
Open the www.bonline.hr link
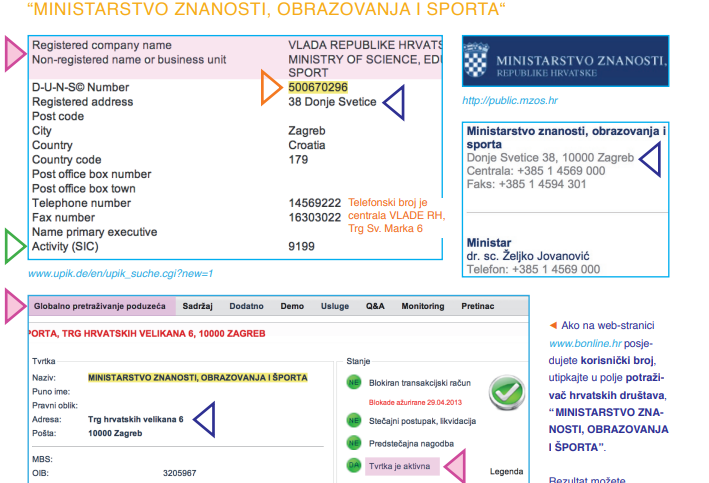pos(586,343)
